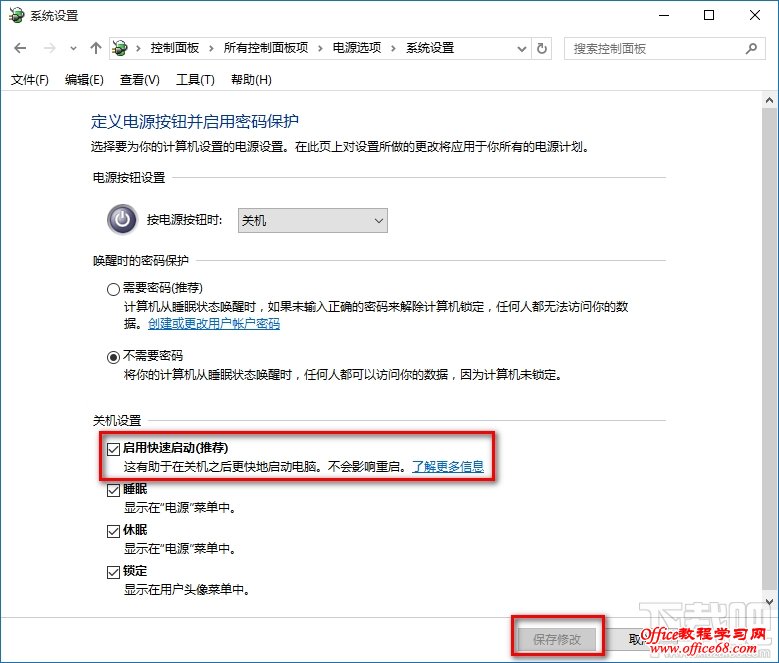Minimize the 系统设置 window
This screenshot has width=779, height=663.
coord(664,15)
